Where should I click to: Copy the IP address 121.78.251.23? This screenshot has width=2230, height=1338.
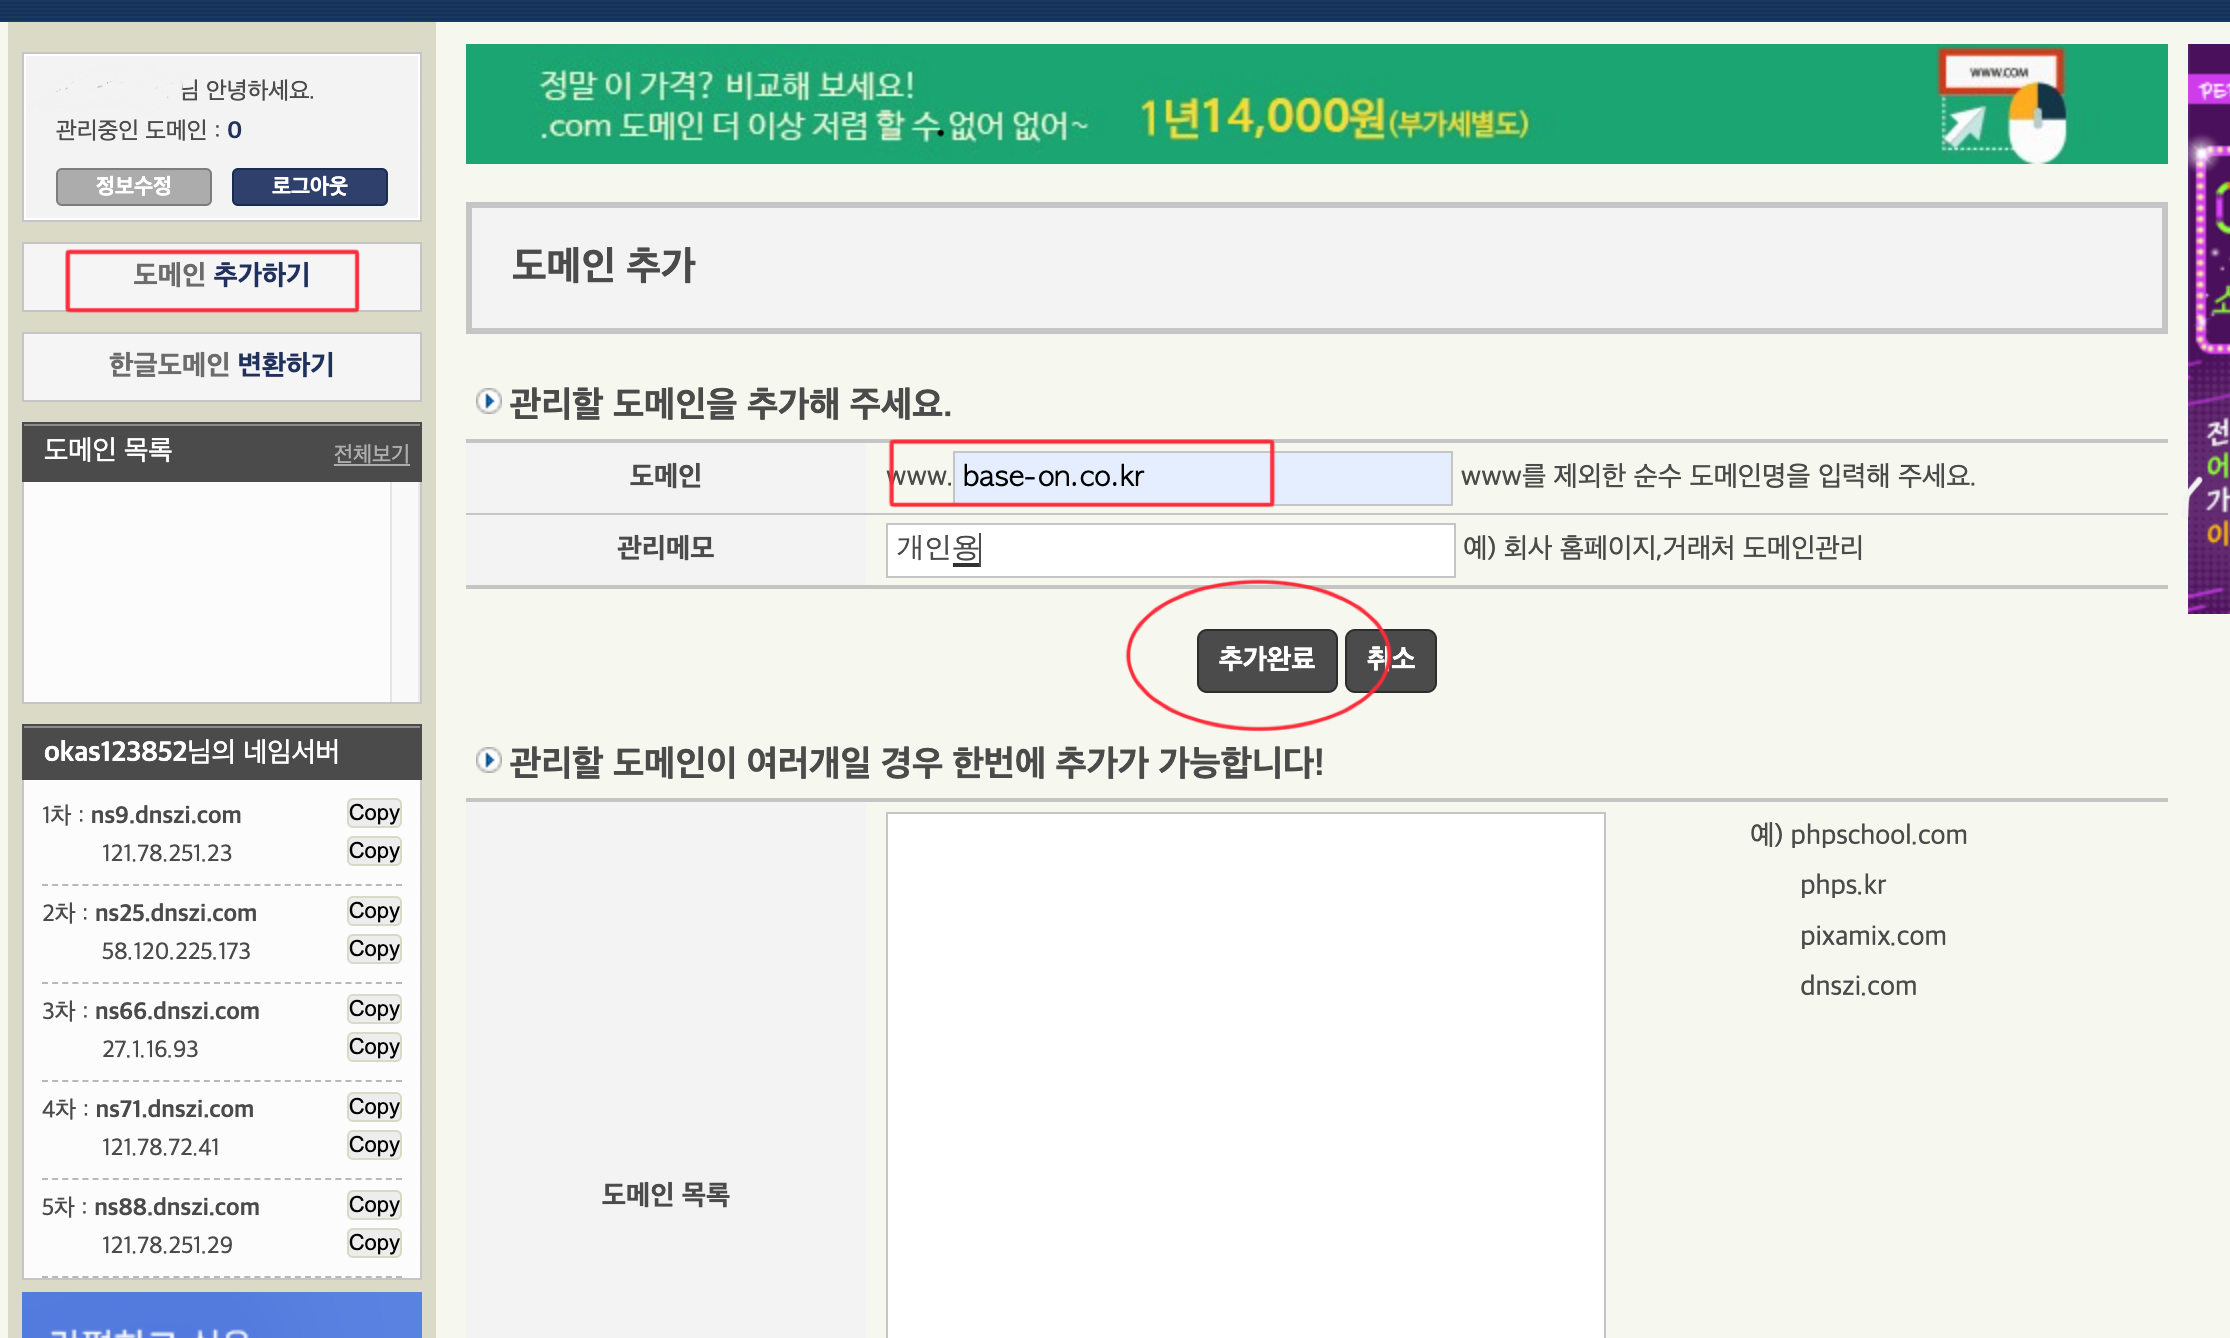374,851
